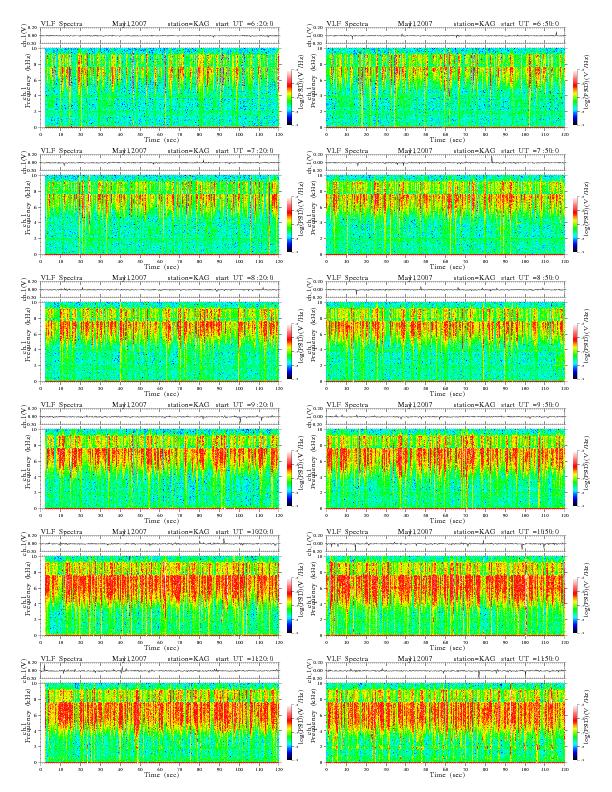Click the ch.1(V) waveform strip above 11:20:0 spectrogram
612x792 pixels.
(x=160, y=671)
